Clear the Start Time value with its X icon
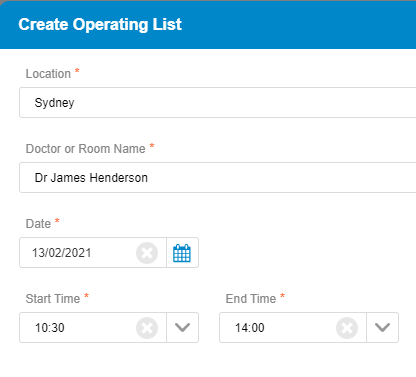The width and height of the screenshot is (416, 377). pyautogui.click(x=147, y=328)
